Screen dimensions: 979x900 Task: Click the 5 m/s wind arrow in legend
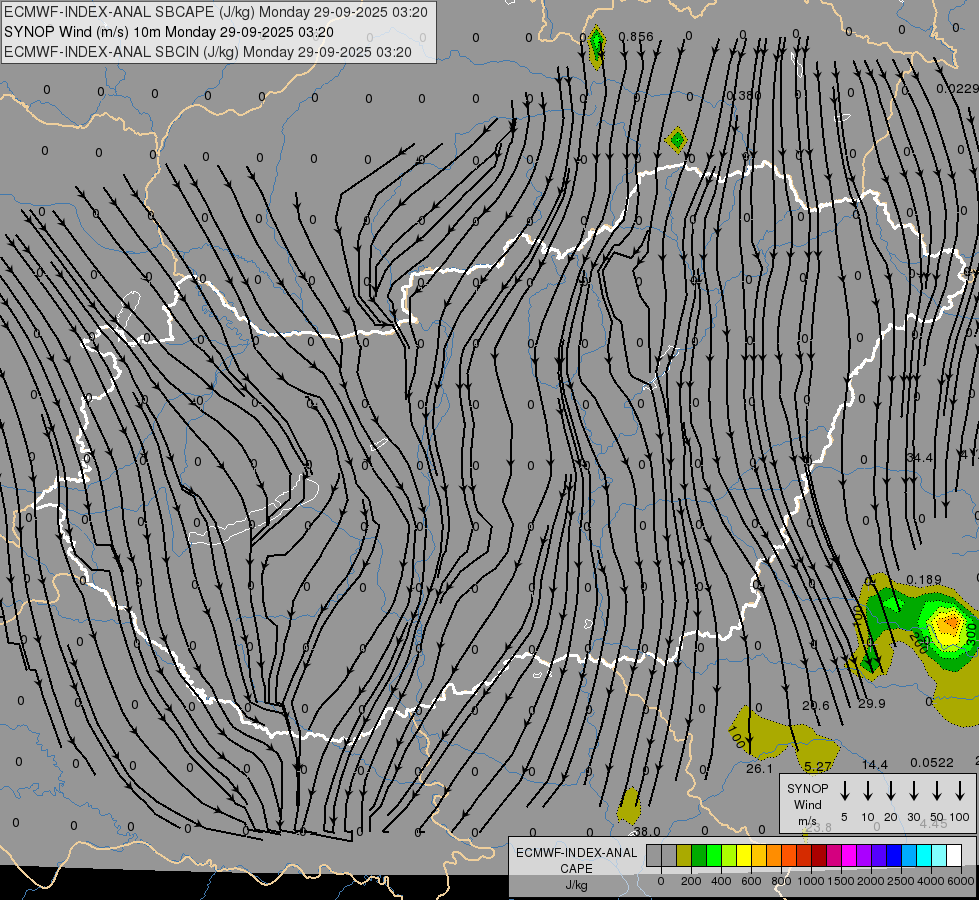pyautogui.click(x=845, y=791)
